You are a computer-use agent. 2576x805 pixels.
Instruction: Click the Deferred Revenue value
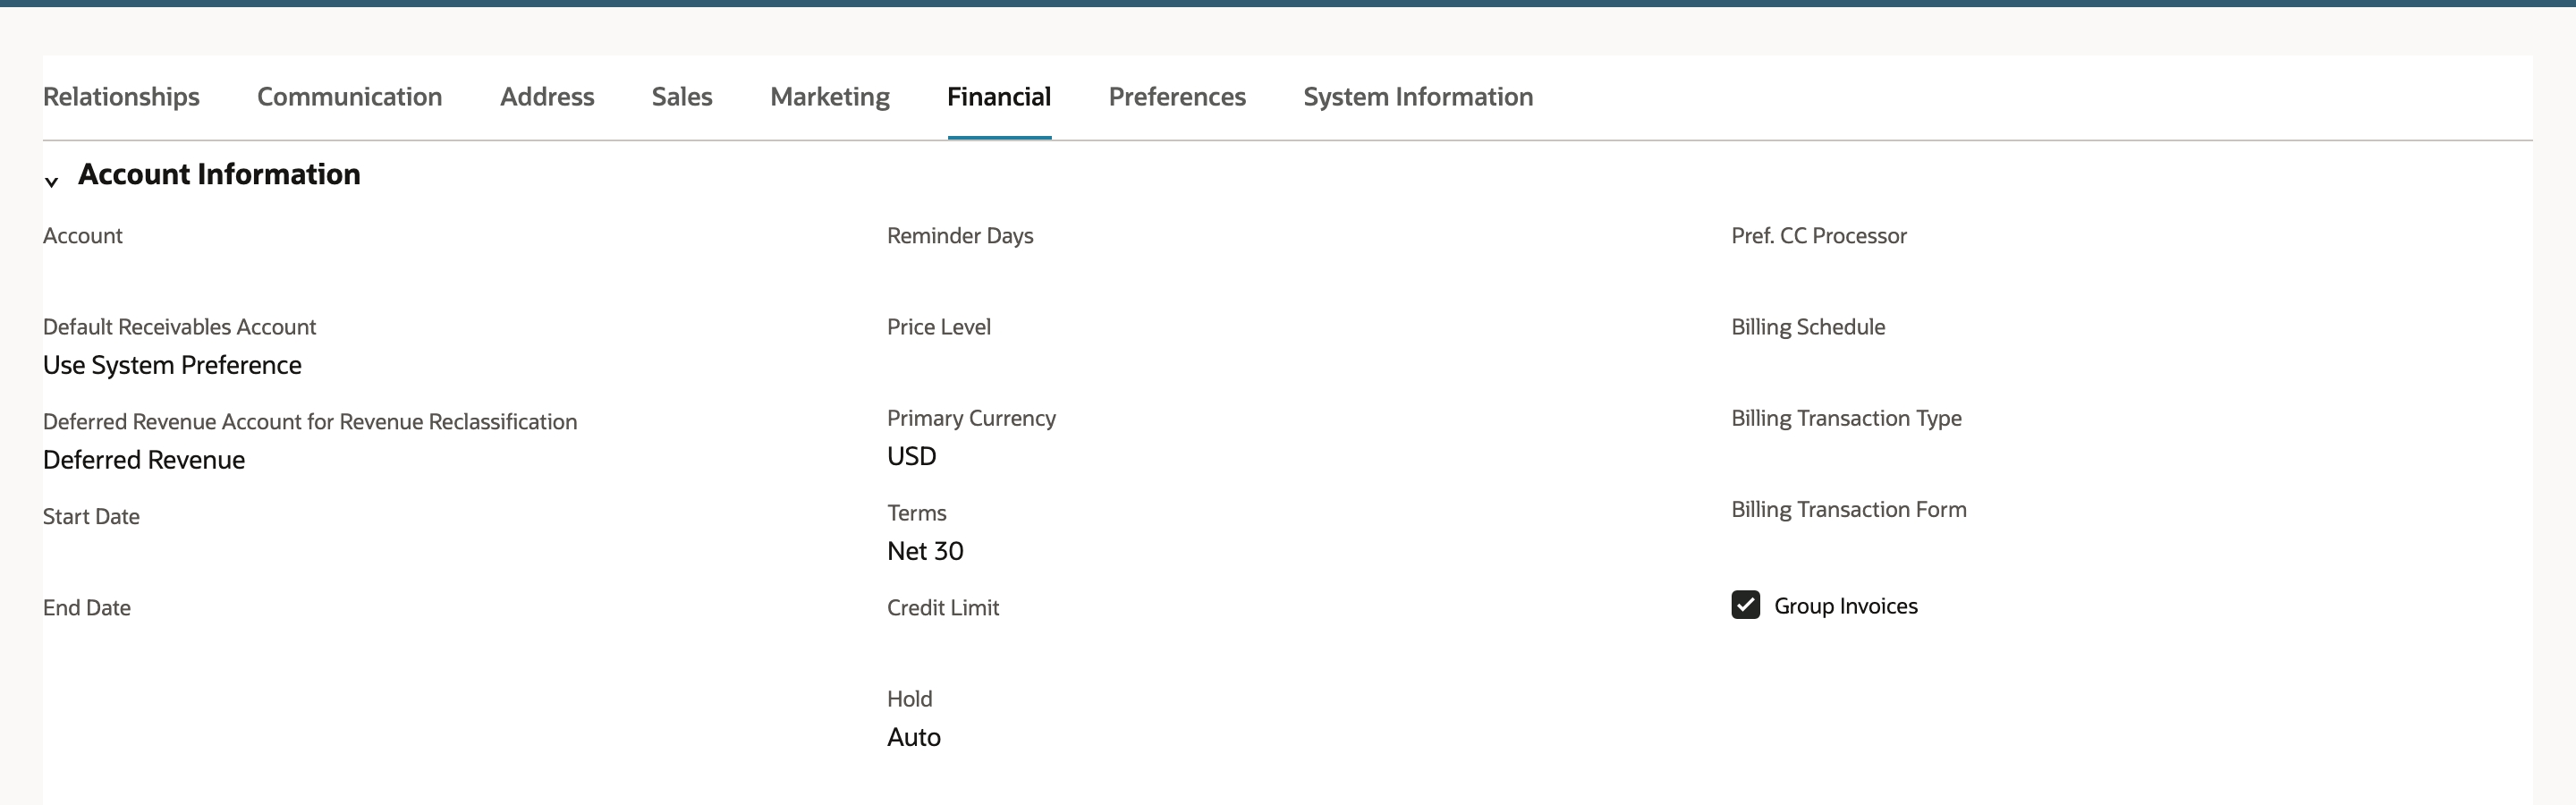[x=144, y=460]
